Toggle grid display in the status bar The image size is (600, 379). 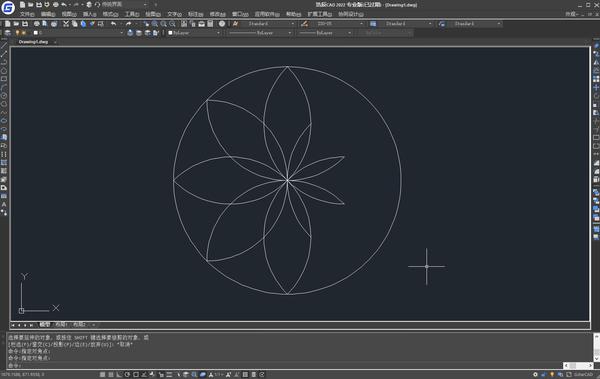click(x=111, y=374)
